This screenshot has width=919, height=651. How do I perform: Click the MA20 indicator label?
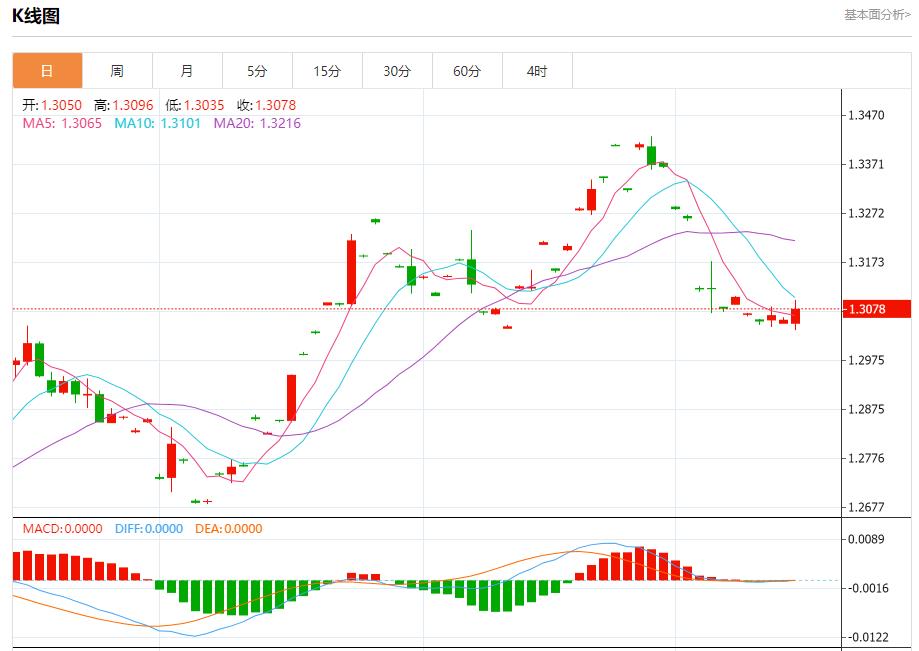tap(257, 123)
